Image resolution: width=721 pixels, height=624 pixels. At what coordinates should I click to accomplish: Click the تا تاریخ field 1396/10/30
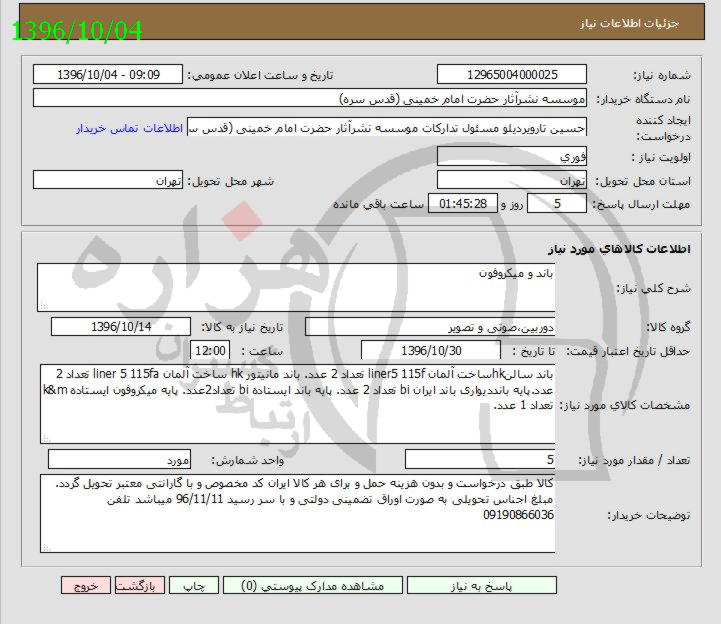pos(431,350)
